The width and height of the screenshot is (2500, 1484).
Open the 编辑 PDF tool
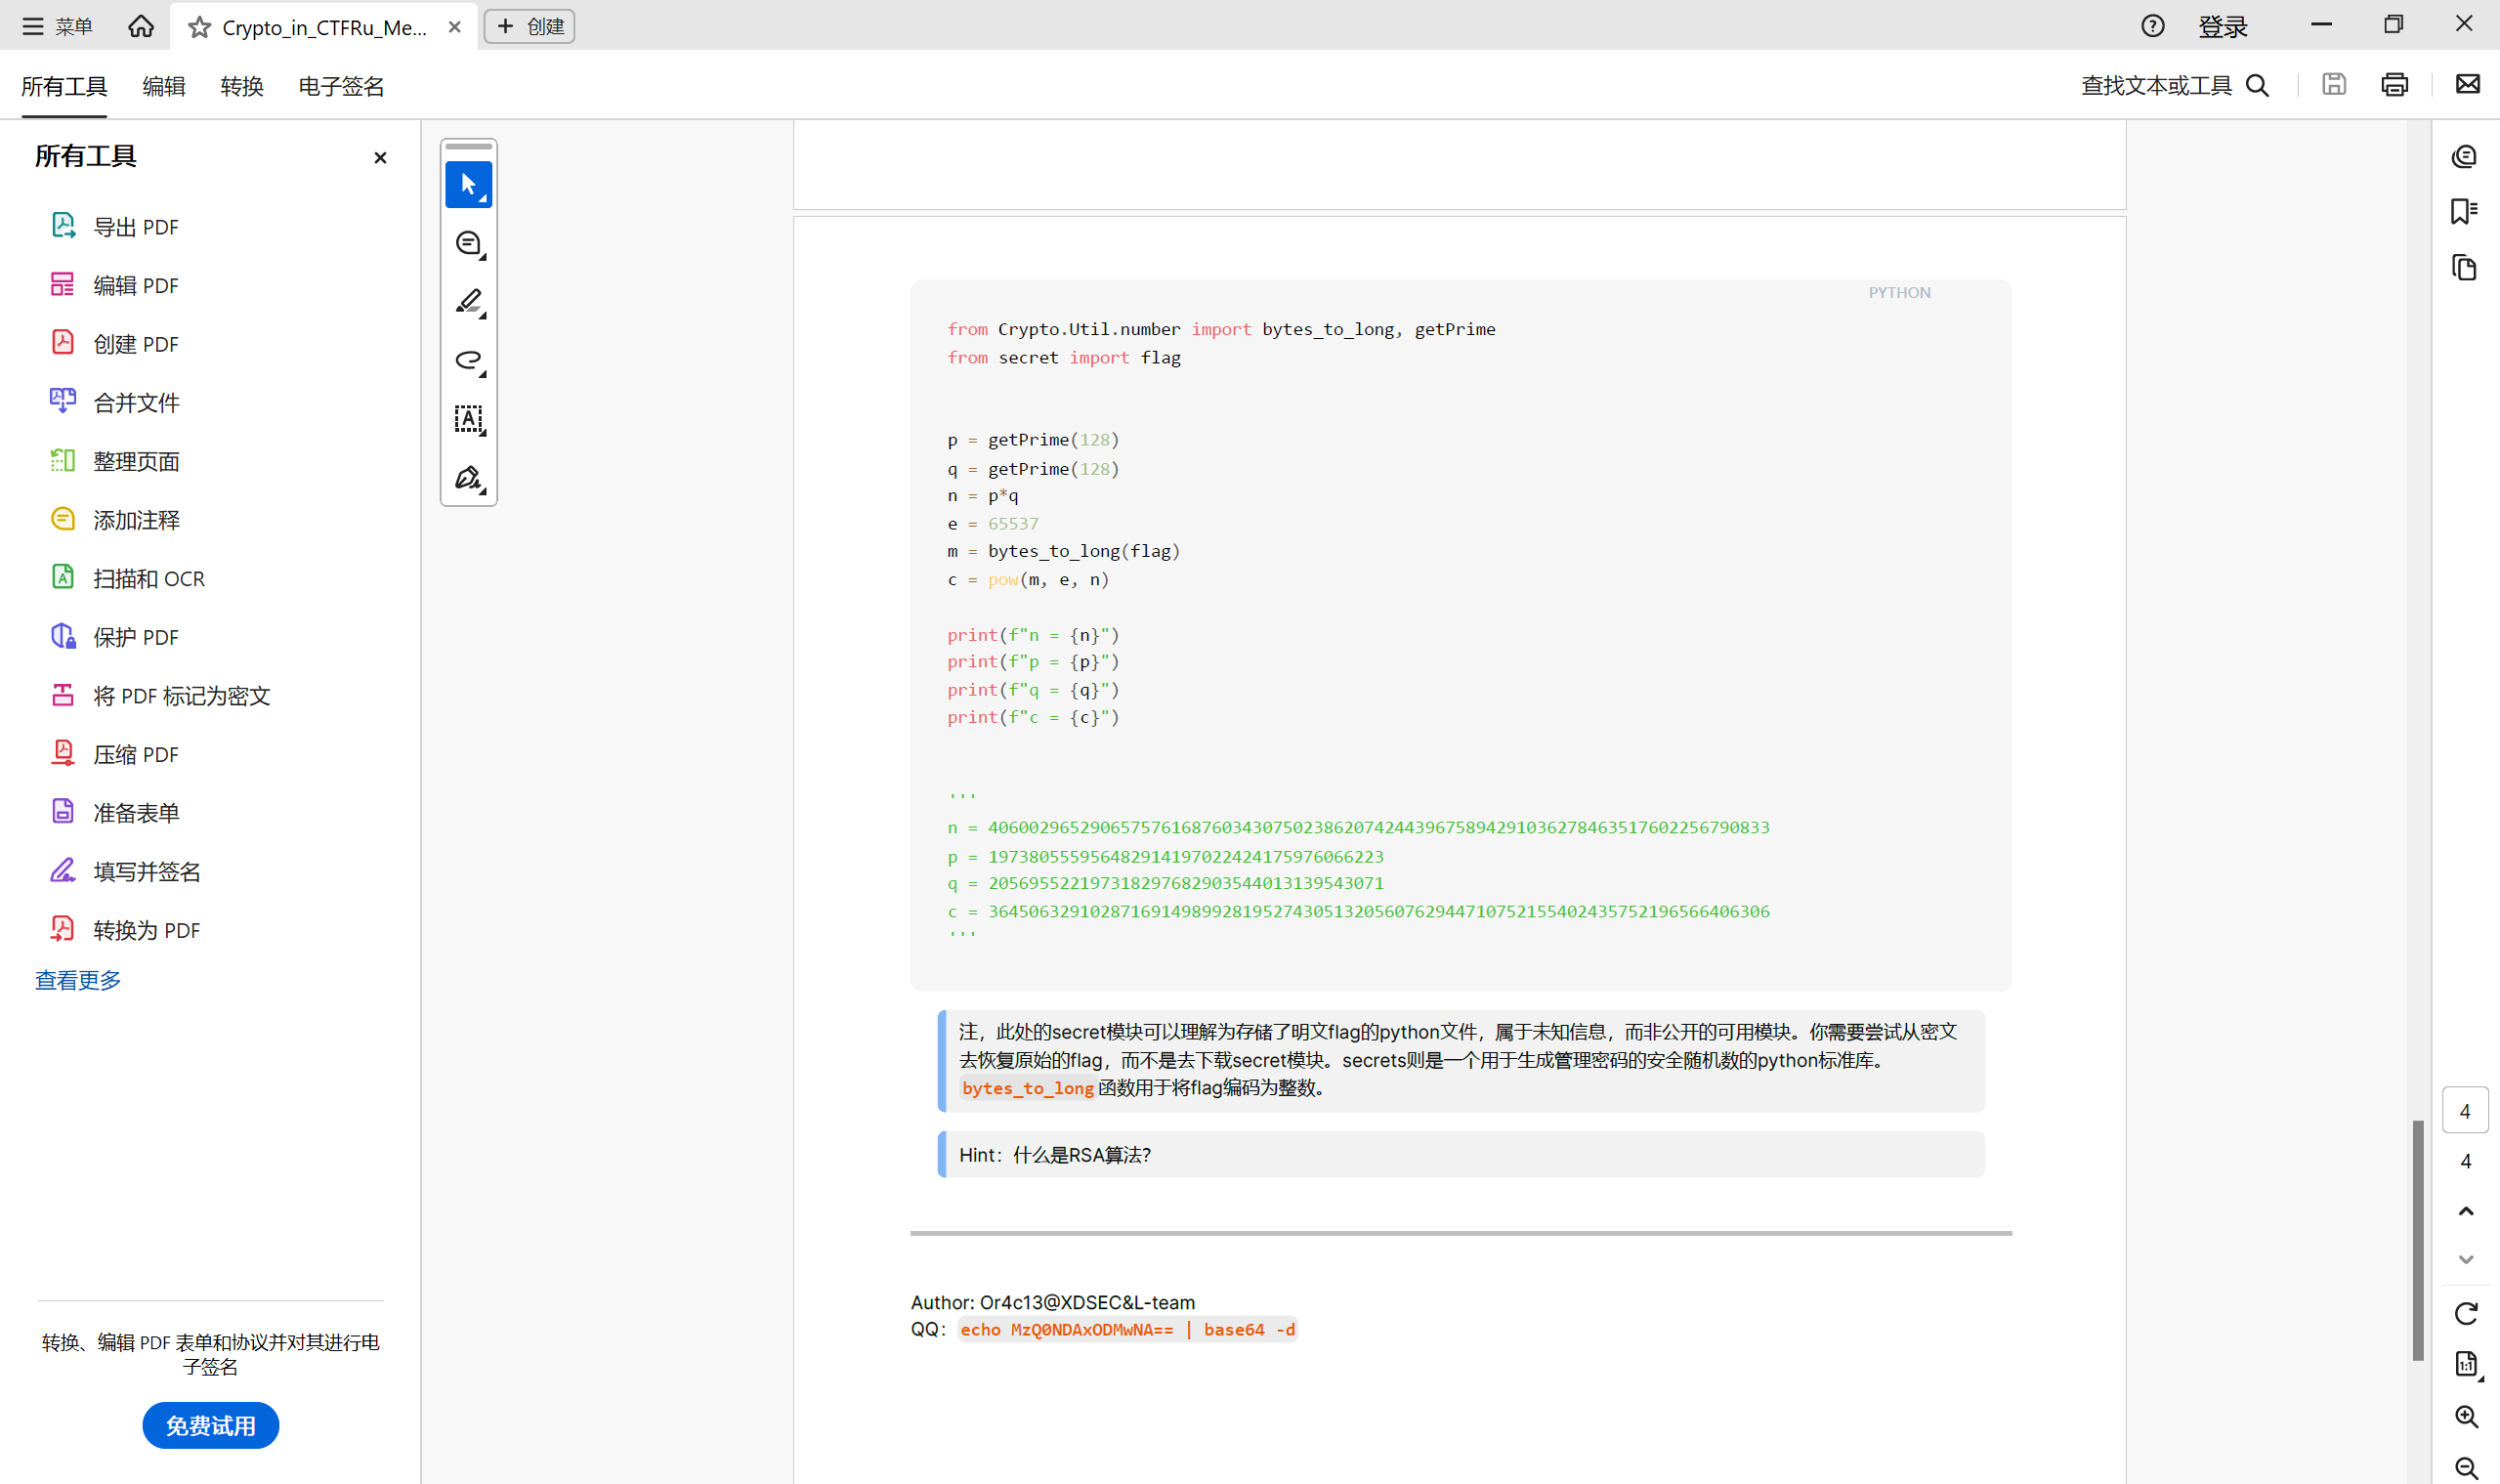point(115,285)
